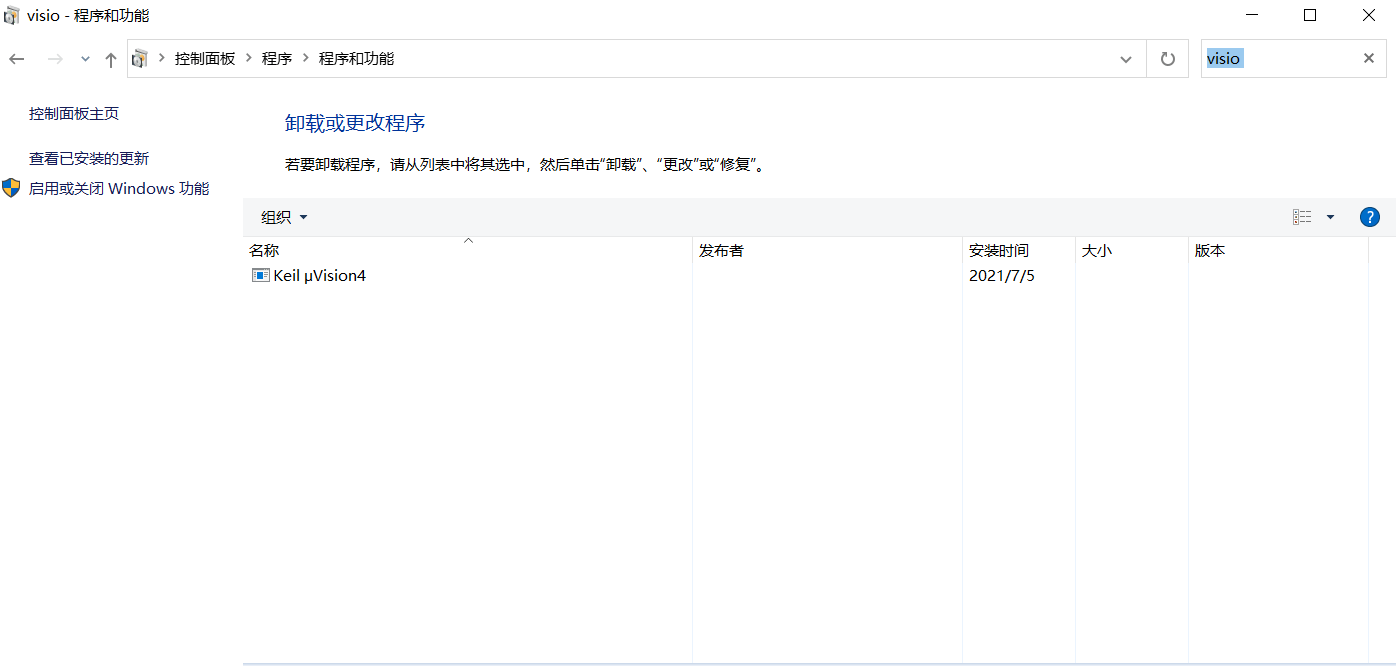Open the recent locations dropdown arrow
Viewport: 1396px width, 666px height.
click(85, 59)
